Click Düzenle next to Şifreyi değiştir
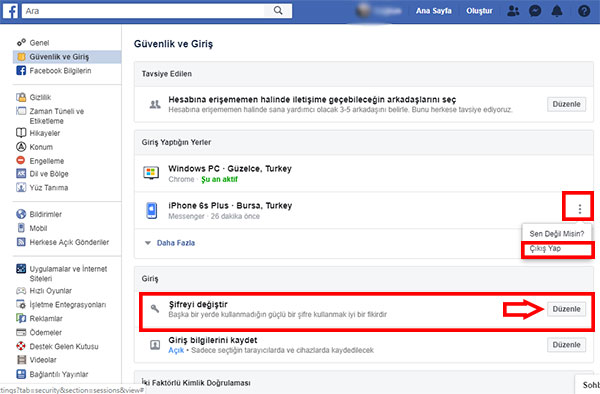 pos(566,309)
